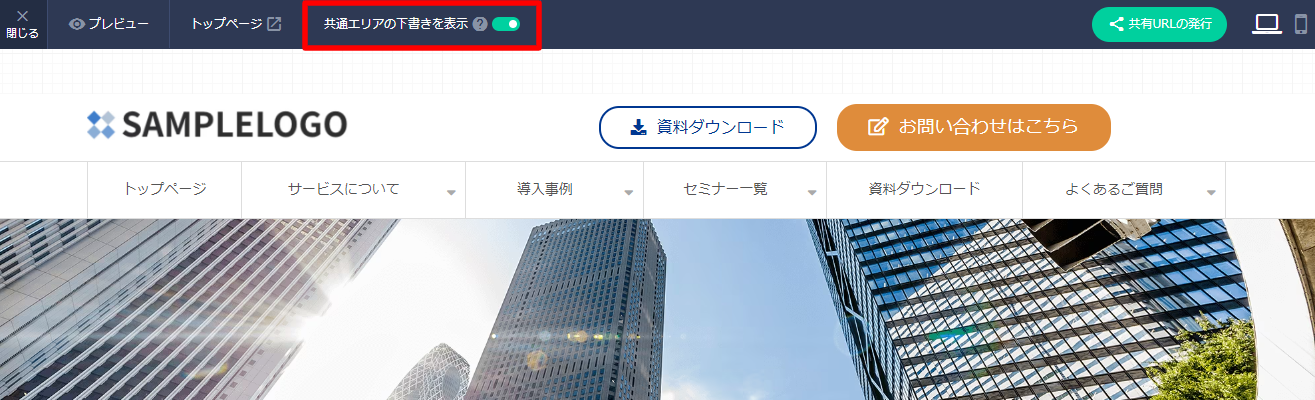Toggle 共通エリアの下書きを表示 switch off
This screenshot has height=400, width=1315.
coord(506,24)
